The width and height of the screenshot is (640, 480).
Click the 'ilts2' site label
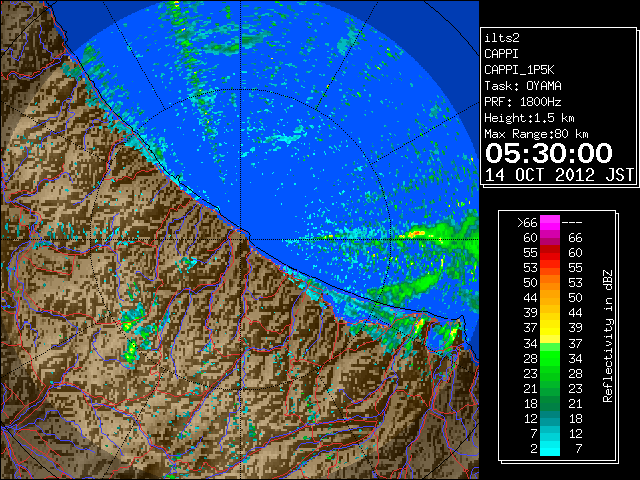pos(502,38)
